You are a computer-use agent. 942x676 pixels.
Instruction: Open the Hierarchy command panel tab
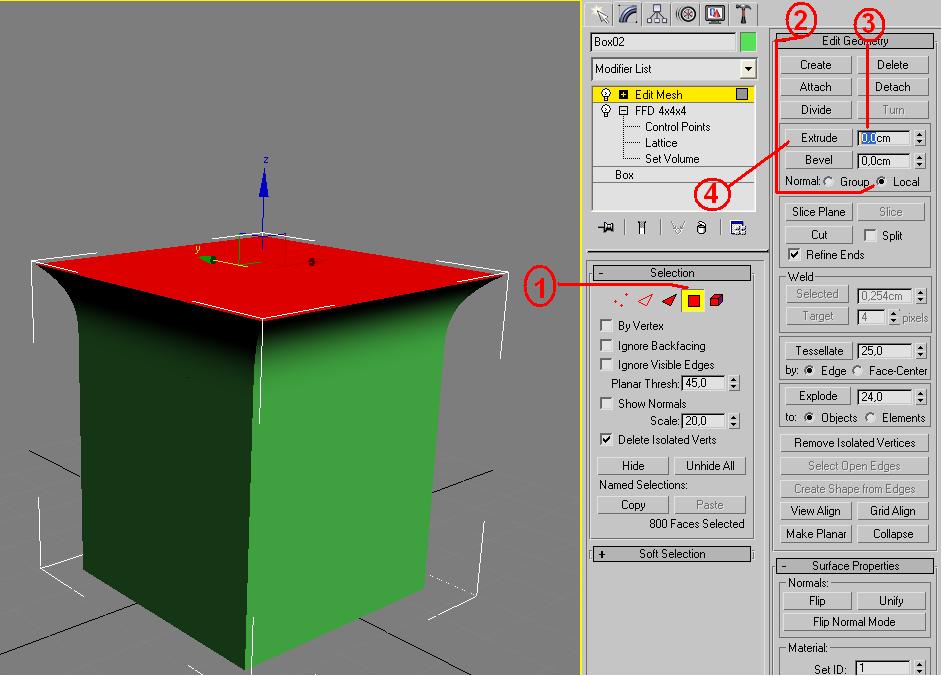(657, 13)
